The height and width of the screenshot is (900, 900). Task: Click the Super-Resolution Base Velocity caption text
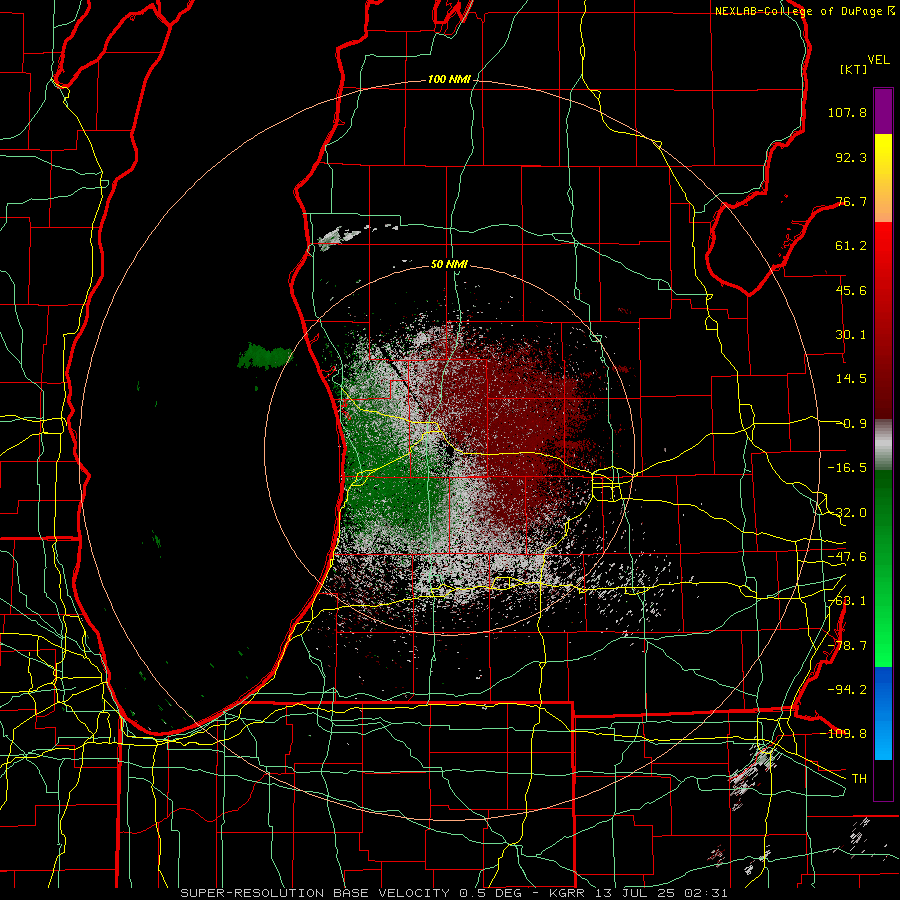tap(453, 893)
